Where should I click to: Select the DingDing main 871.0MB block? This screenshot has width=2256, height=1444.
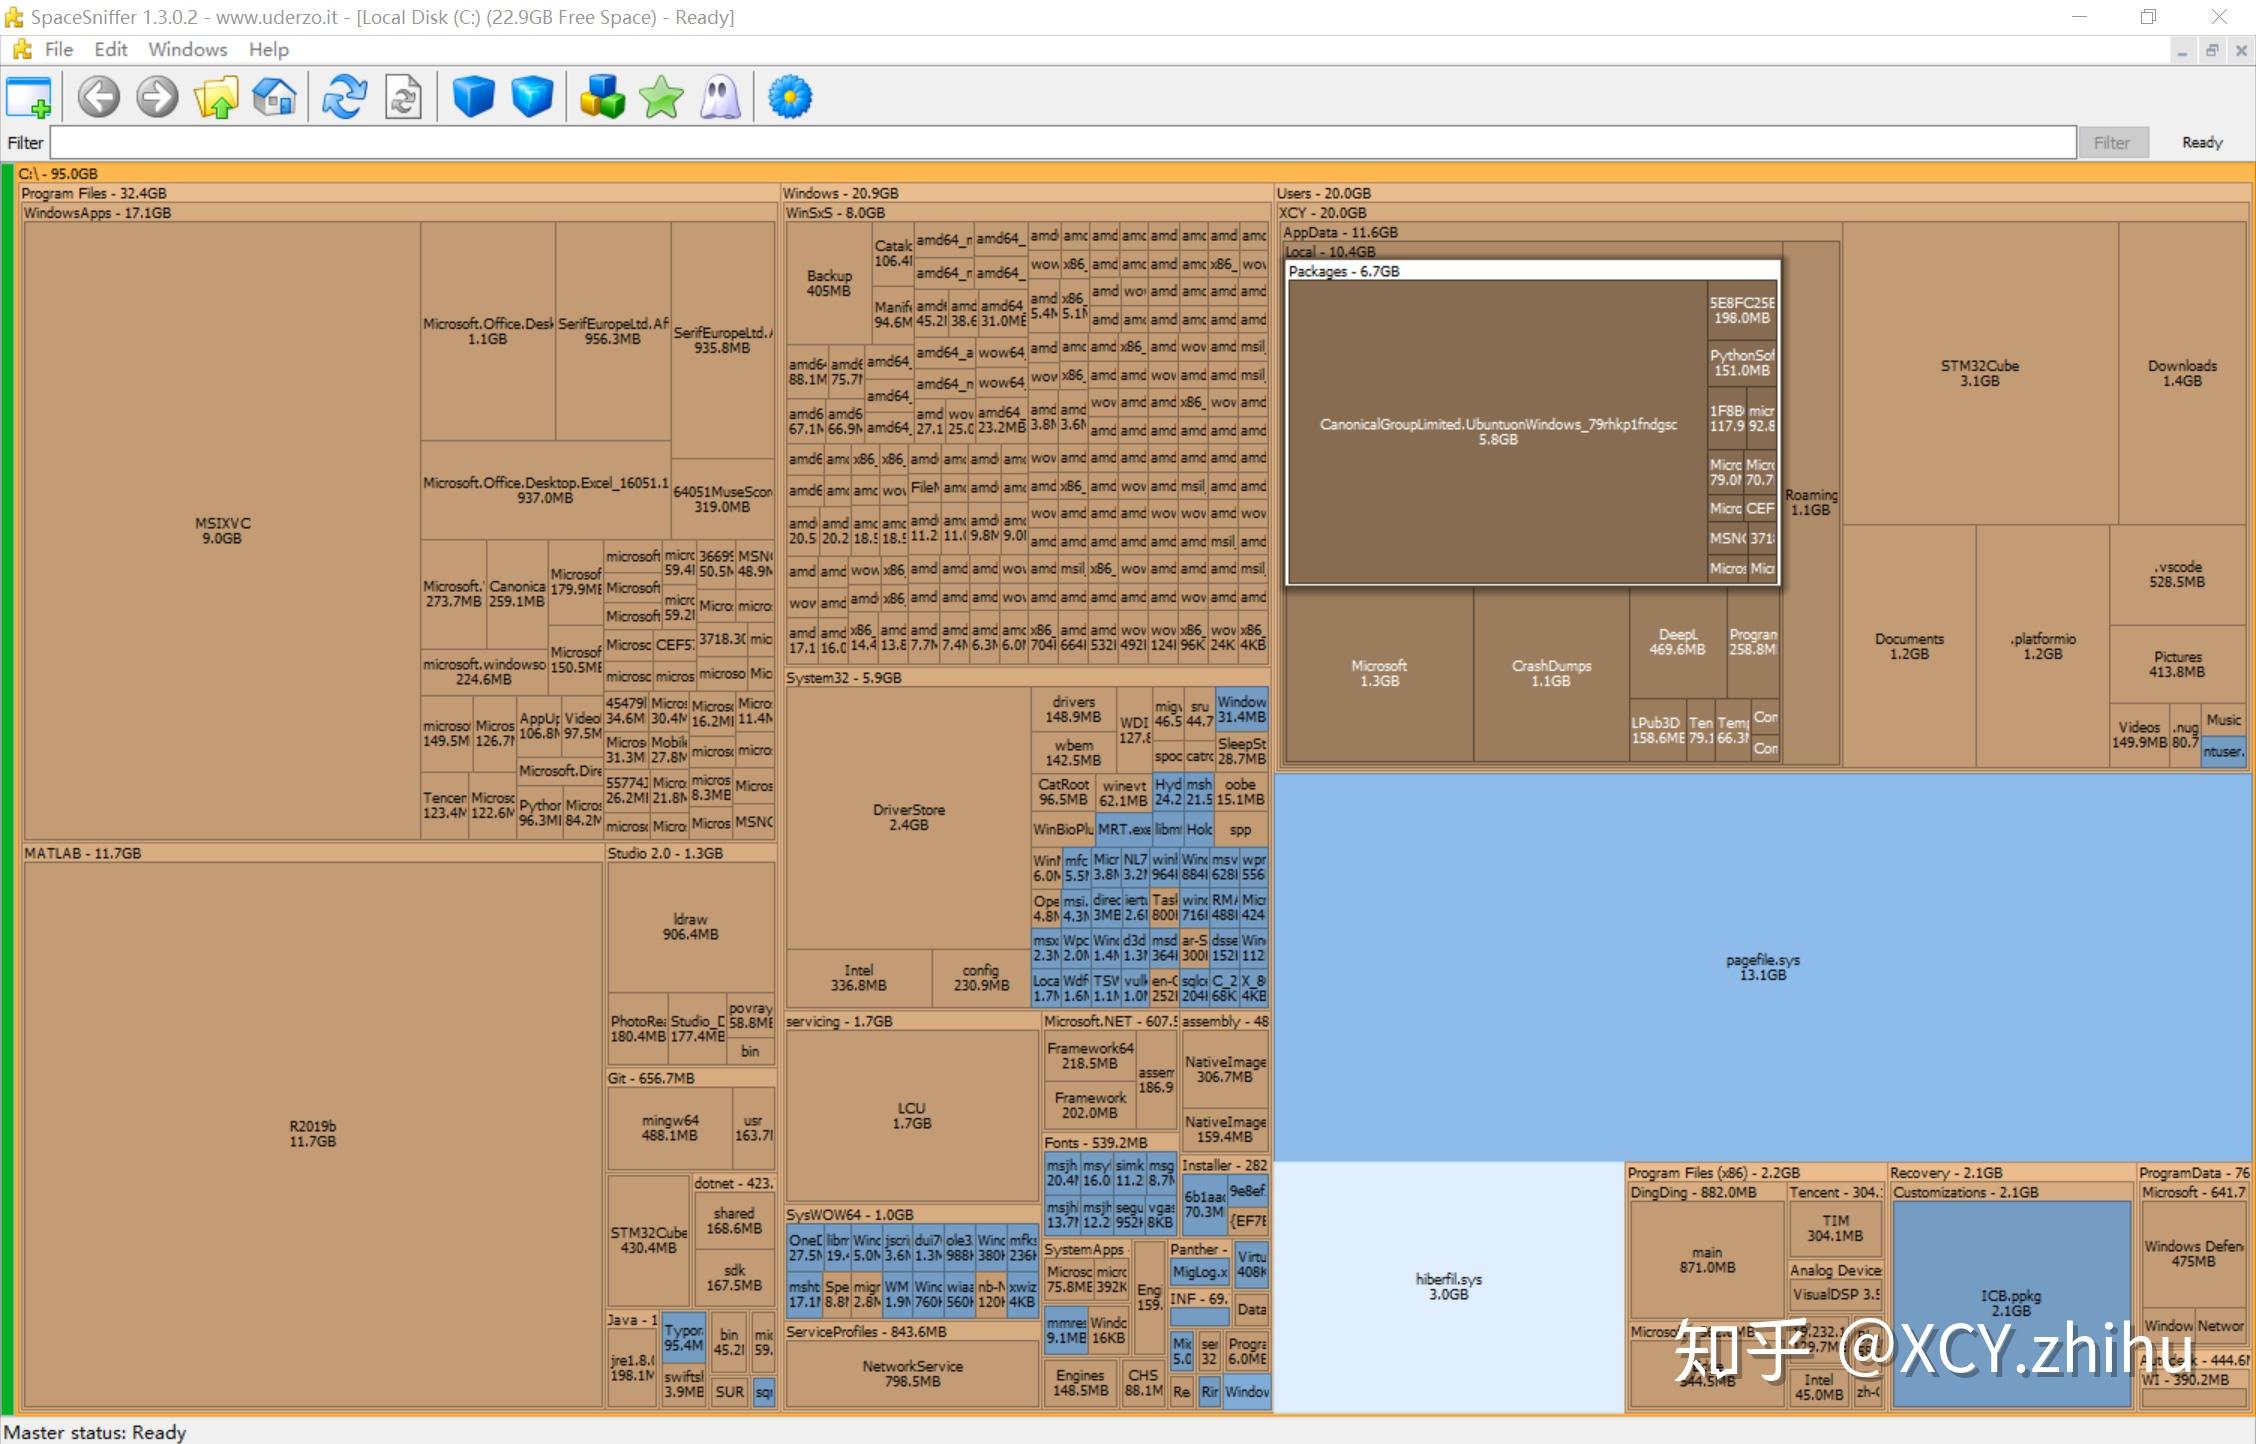pyautogui.click(x=1707, y=1260)
